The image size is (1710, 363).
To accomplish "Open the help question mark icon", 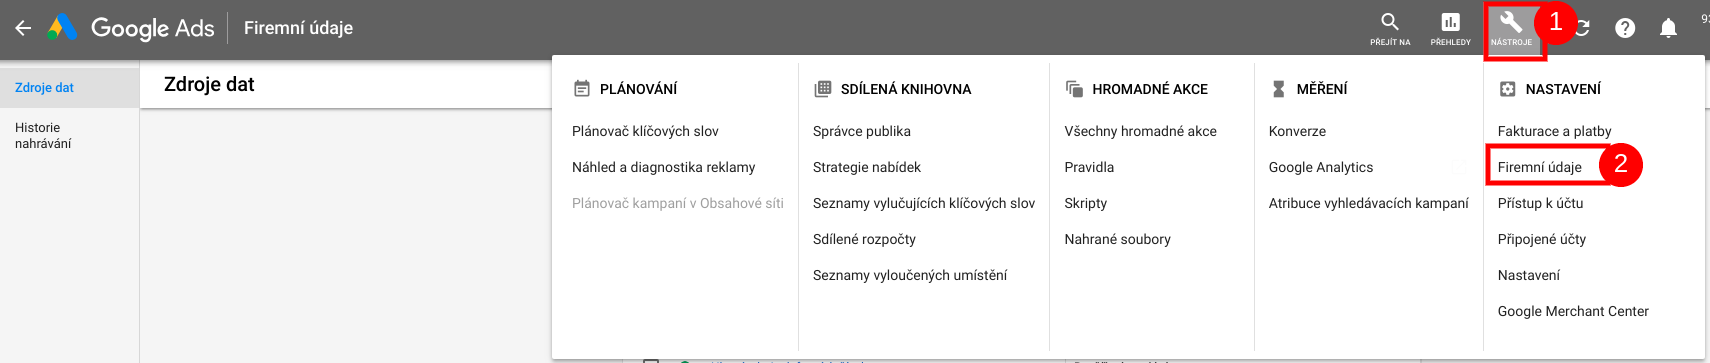I will (1625, 28).
